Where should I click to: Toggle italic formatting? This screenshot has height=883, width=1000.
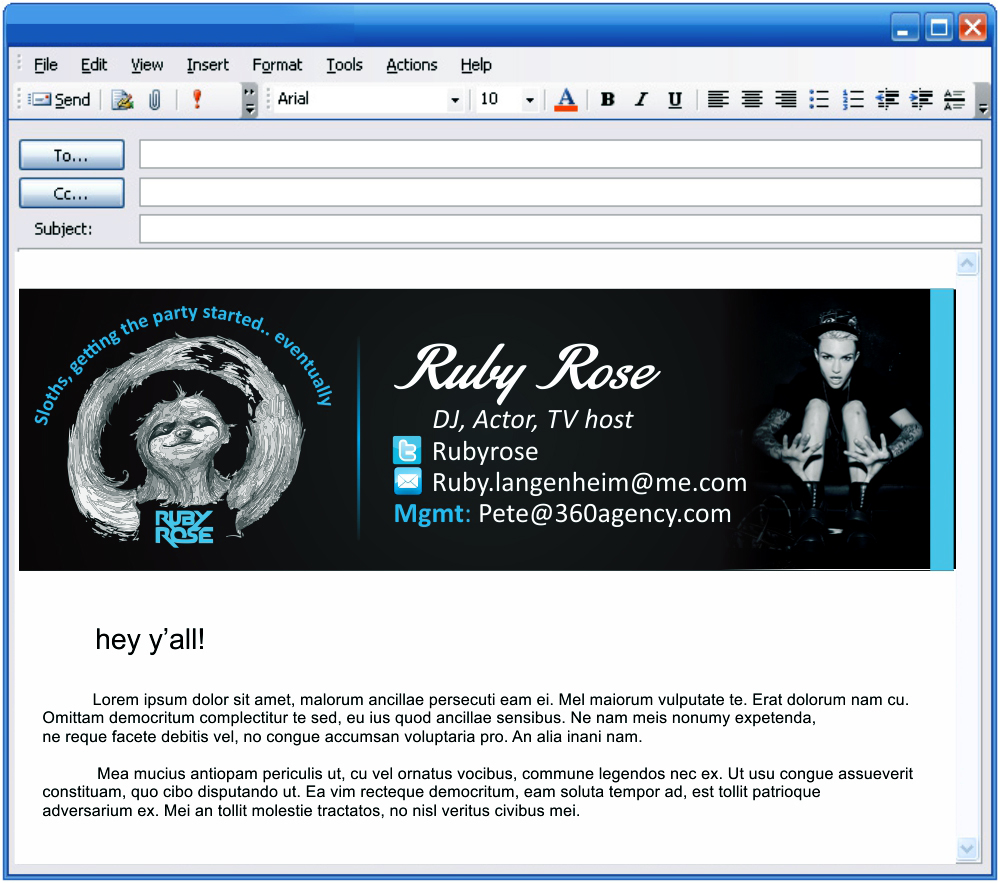[641, 99]
